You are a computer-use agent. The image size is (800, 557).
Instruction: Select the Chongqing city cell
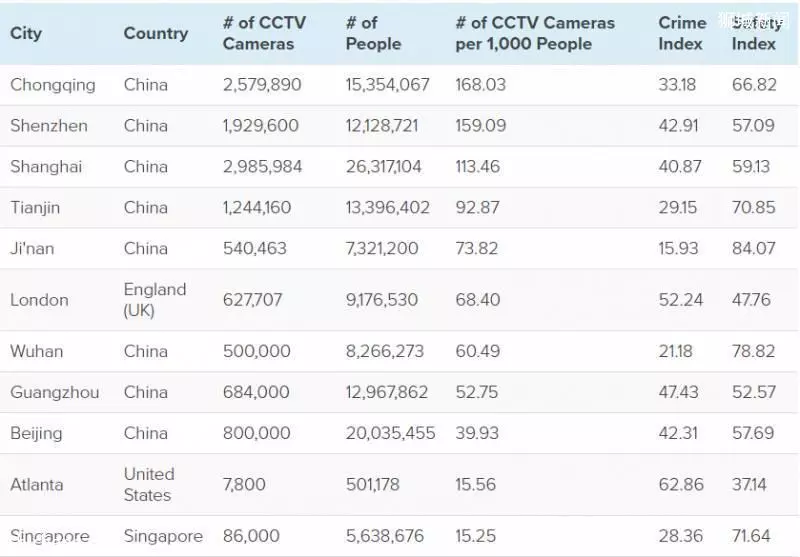[53, 85]
